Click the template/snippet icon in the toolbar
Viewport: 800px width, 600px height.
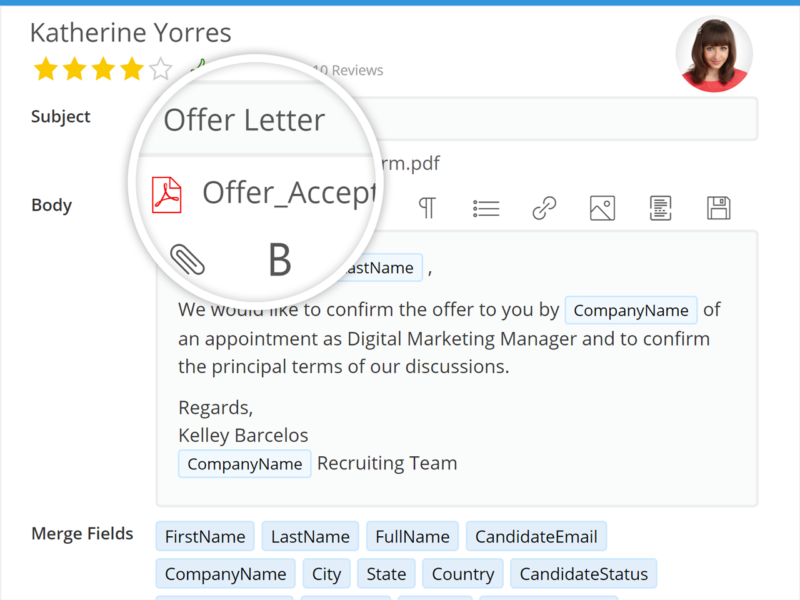point(659,208)
